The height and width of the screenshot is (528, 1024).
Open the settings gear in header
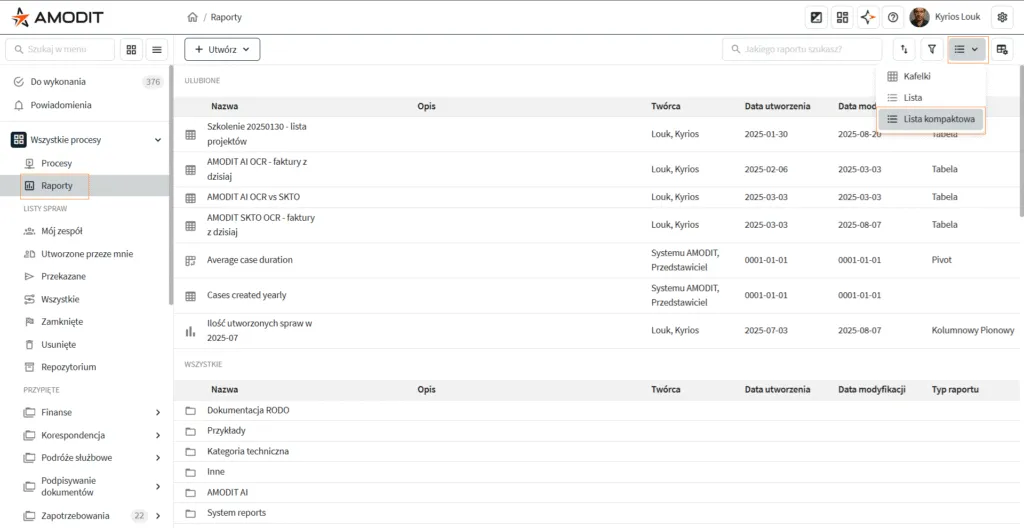1002,18
